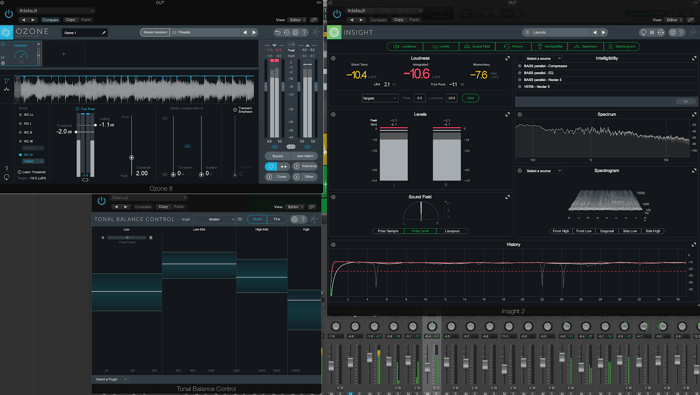Click the Crest Factor slider in Low band
The image size is (700, 395).
127,237
